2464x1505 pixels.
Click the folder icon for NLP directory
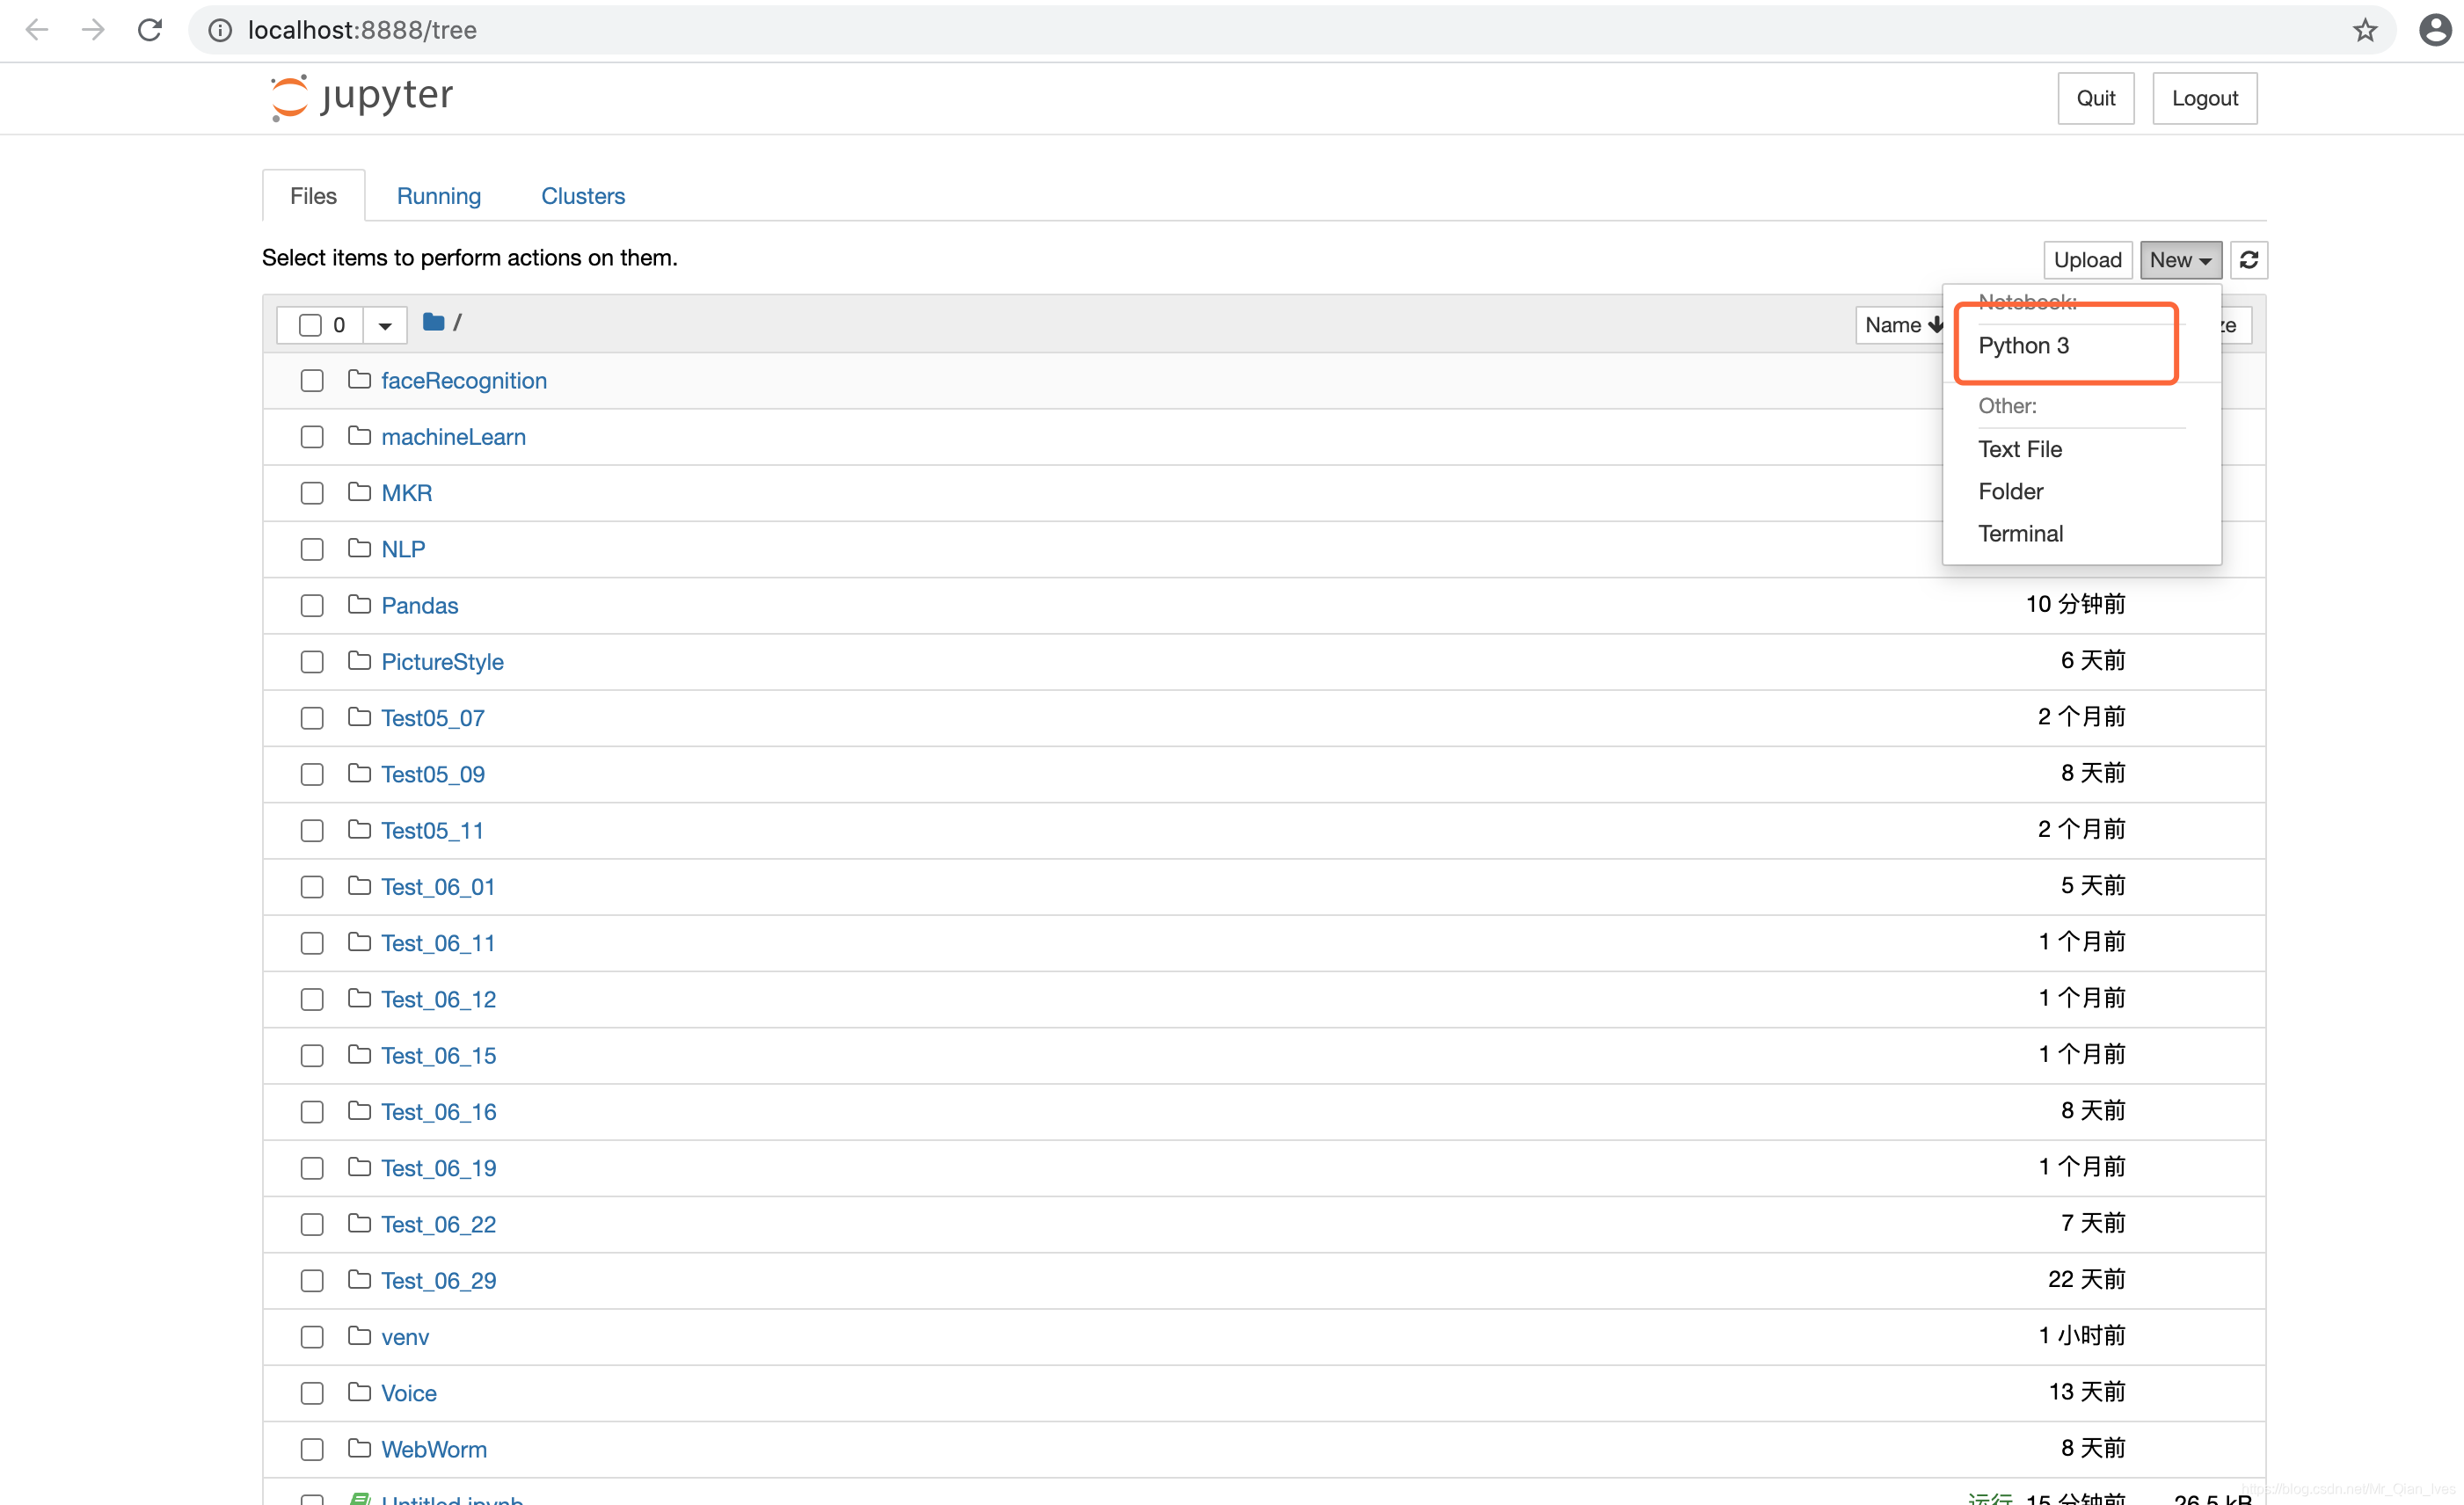coord(357,548)
